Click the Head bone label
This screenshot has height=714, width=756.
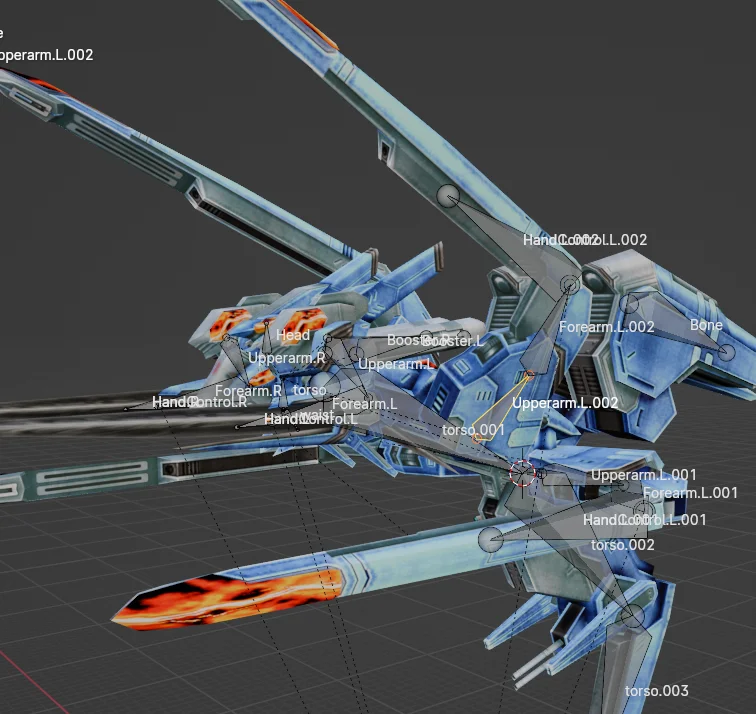coord(293,335)
